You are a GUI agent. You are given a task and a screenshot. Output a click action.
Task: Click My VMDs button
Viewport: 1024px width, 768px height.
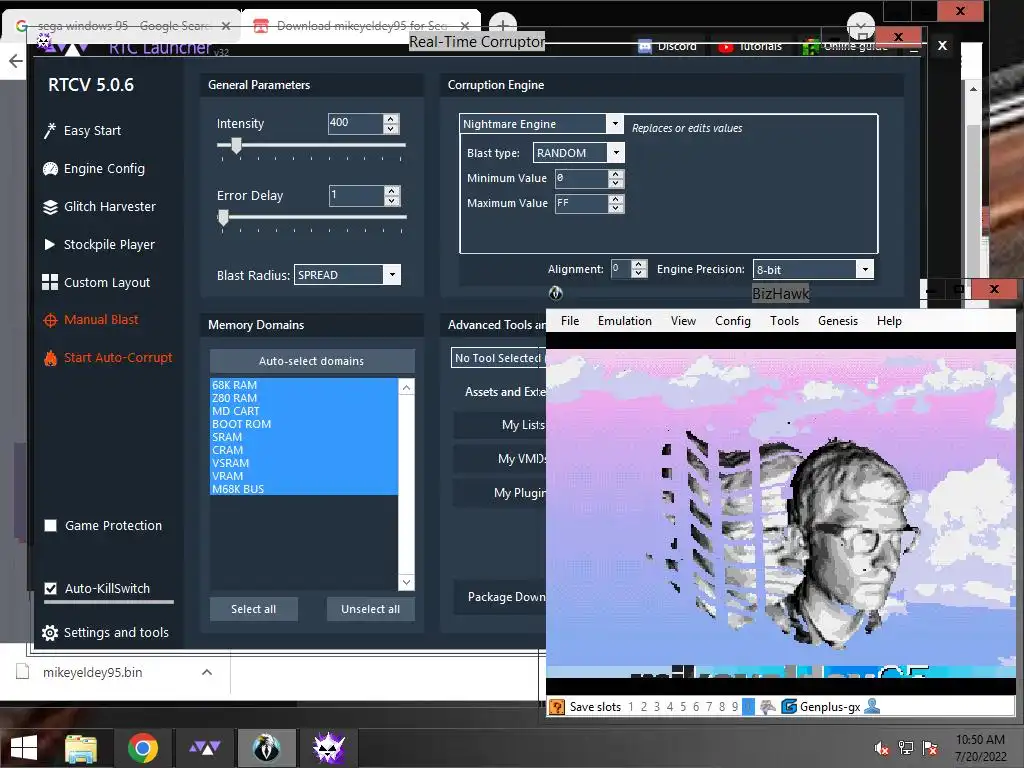[x=500, y=459]
